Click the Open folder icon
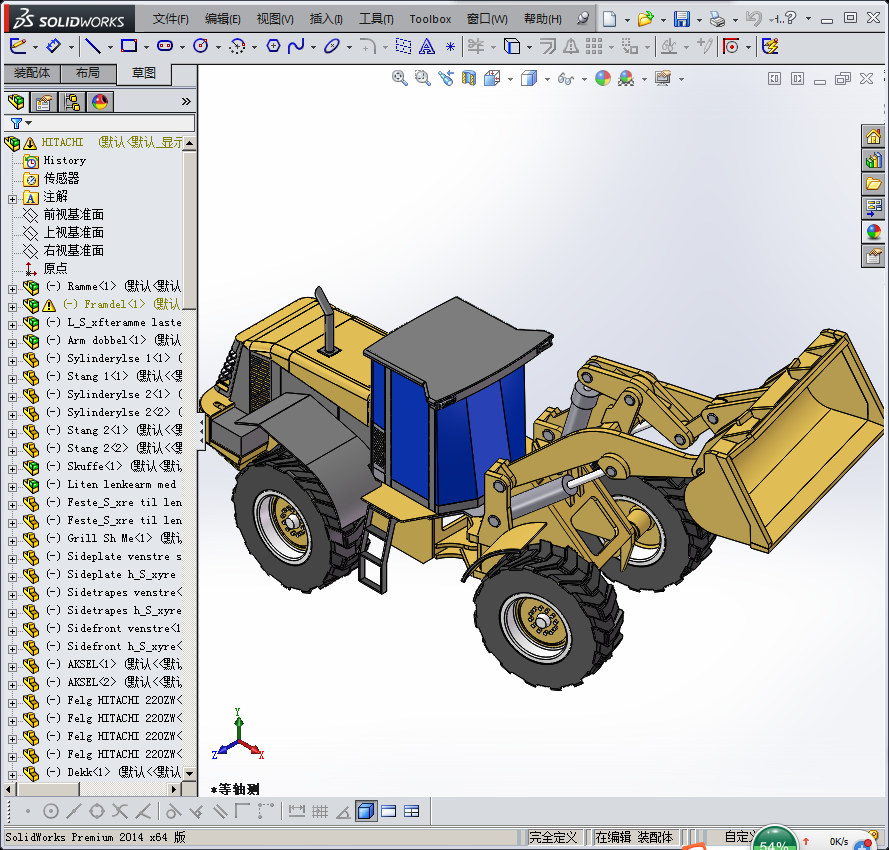 [645, 19]
